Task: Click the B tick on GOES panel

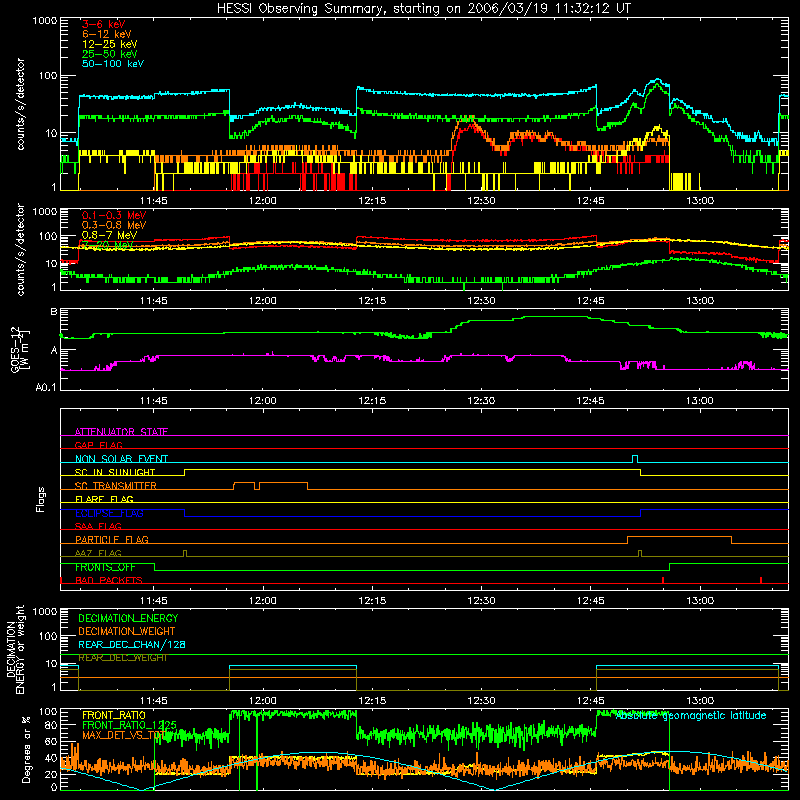Action: pos(54,311)
